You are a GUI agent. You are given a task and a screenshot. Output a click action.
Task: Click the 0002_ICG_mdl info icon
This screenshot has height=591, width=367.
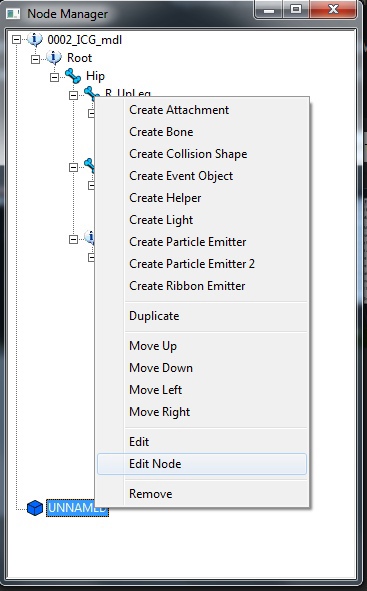[x=35, y=39]
